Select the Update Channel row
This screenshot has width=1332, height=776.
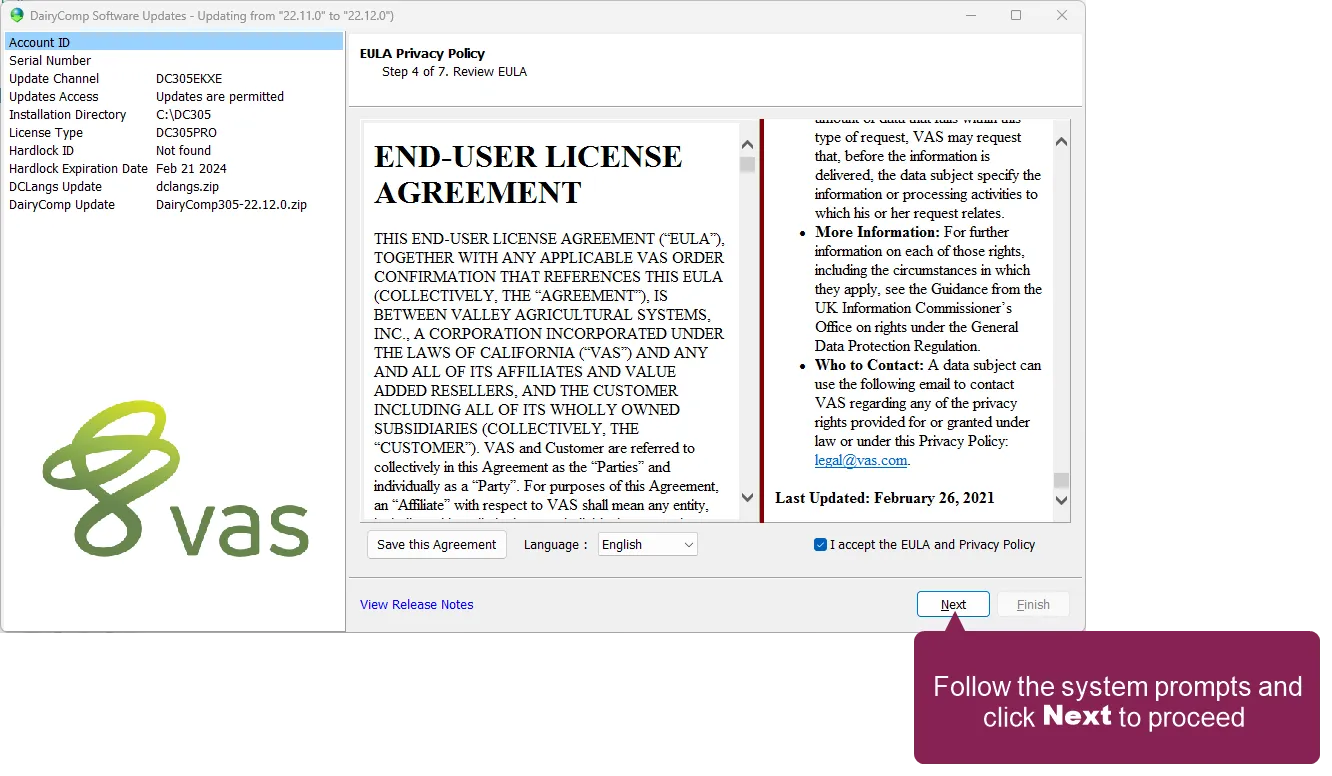point(174,79)
